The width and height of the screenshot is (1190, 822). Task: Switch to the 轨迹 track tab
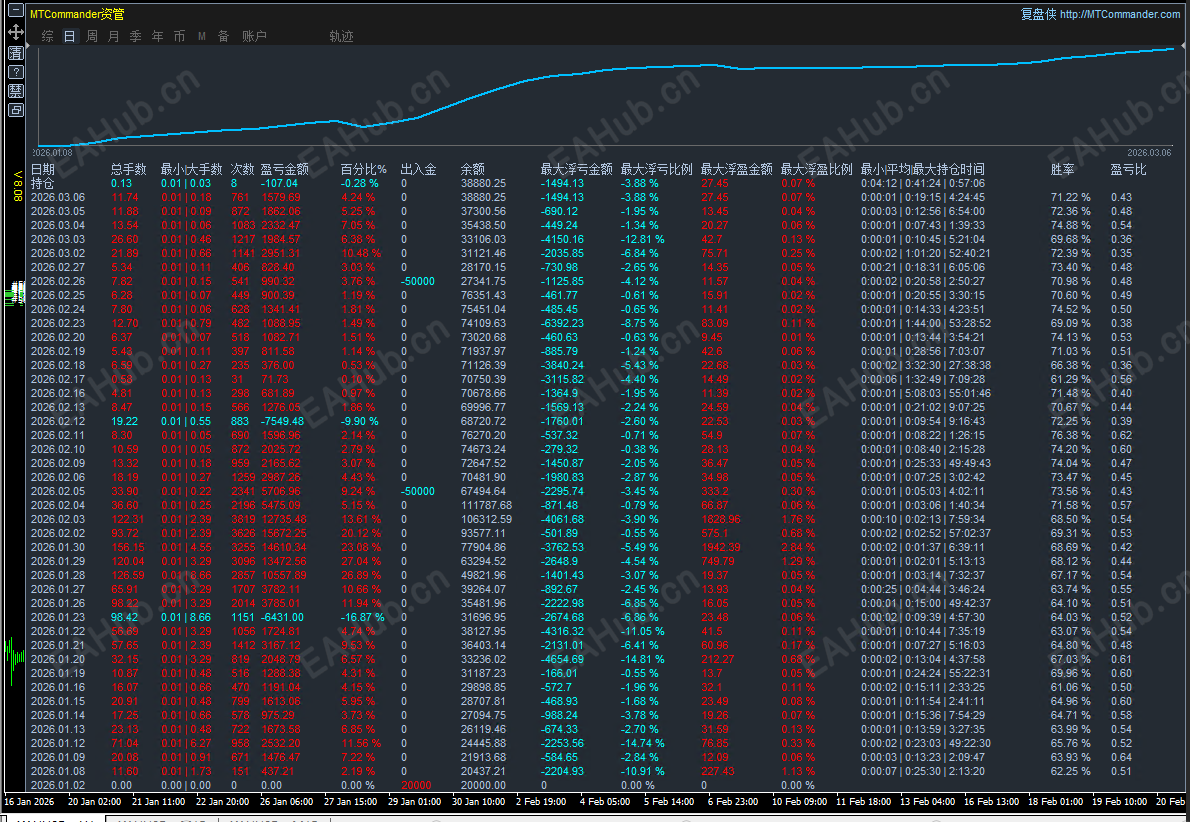341,36
